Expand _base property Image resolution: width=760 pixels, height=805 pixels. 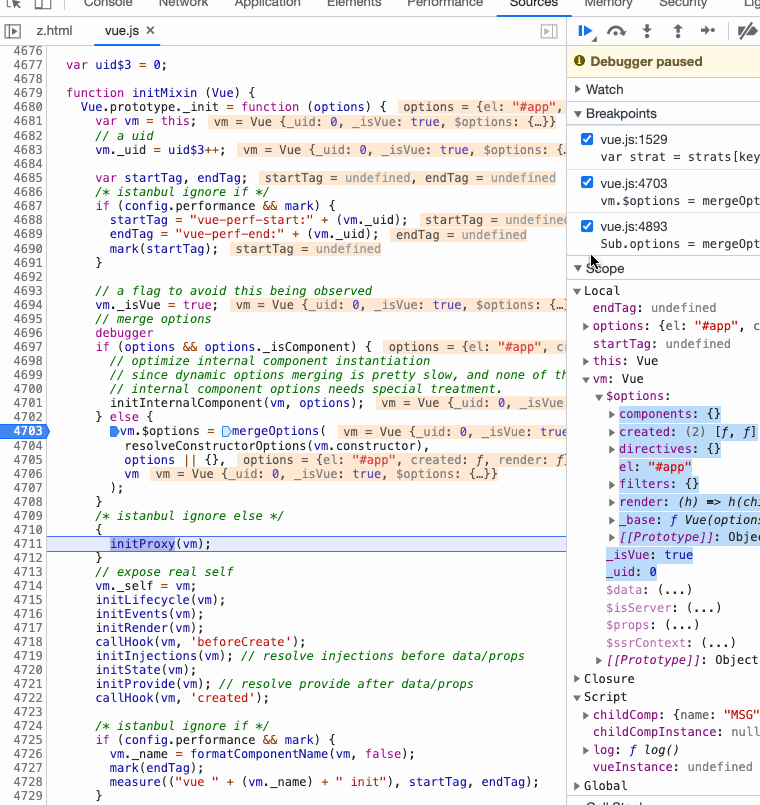612,520
